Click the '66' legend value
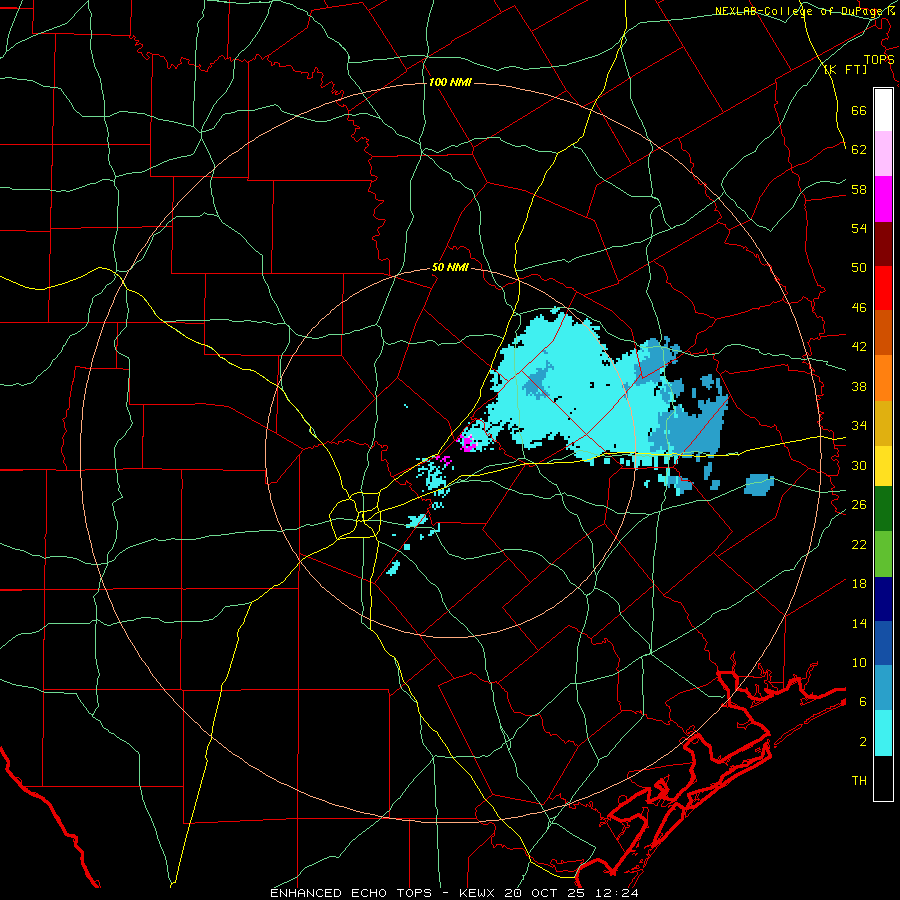 click(859, 110)
